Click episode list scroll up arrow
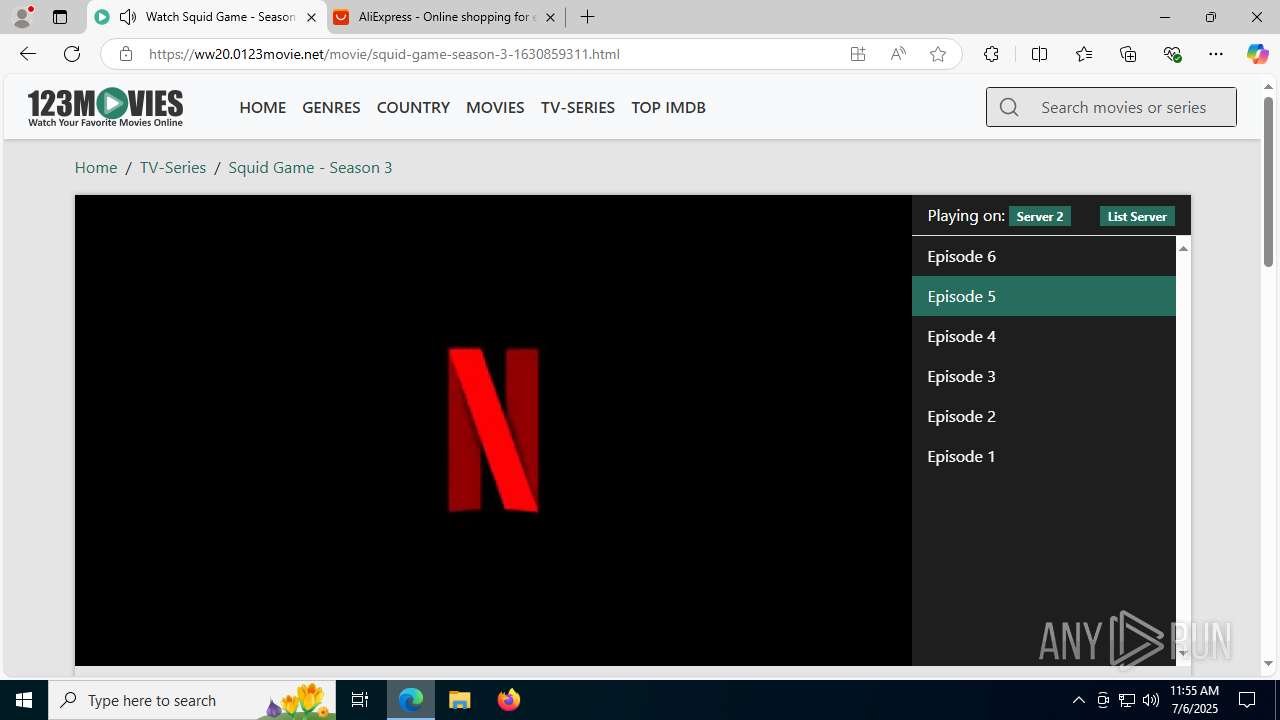 pos(1183,247)
